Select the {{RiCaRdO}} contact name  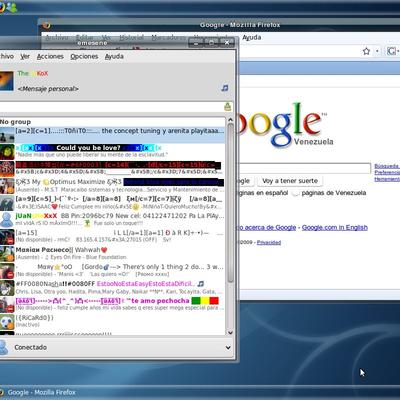click(34, 317)
